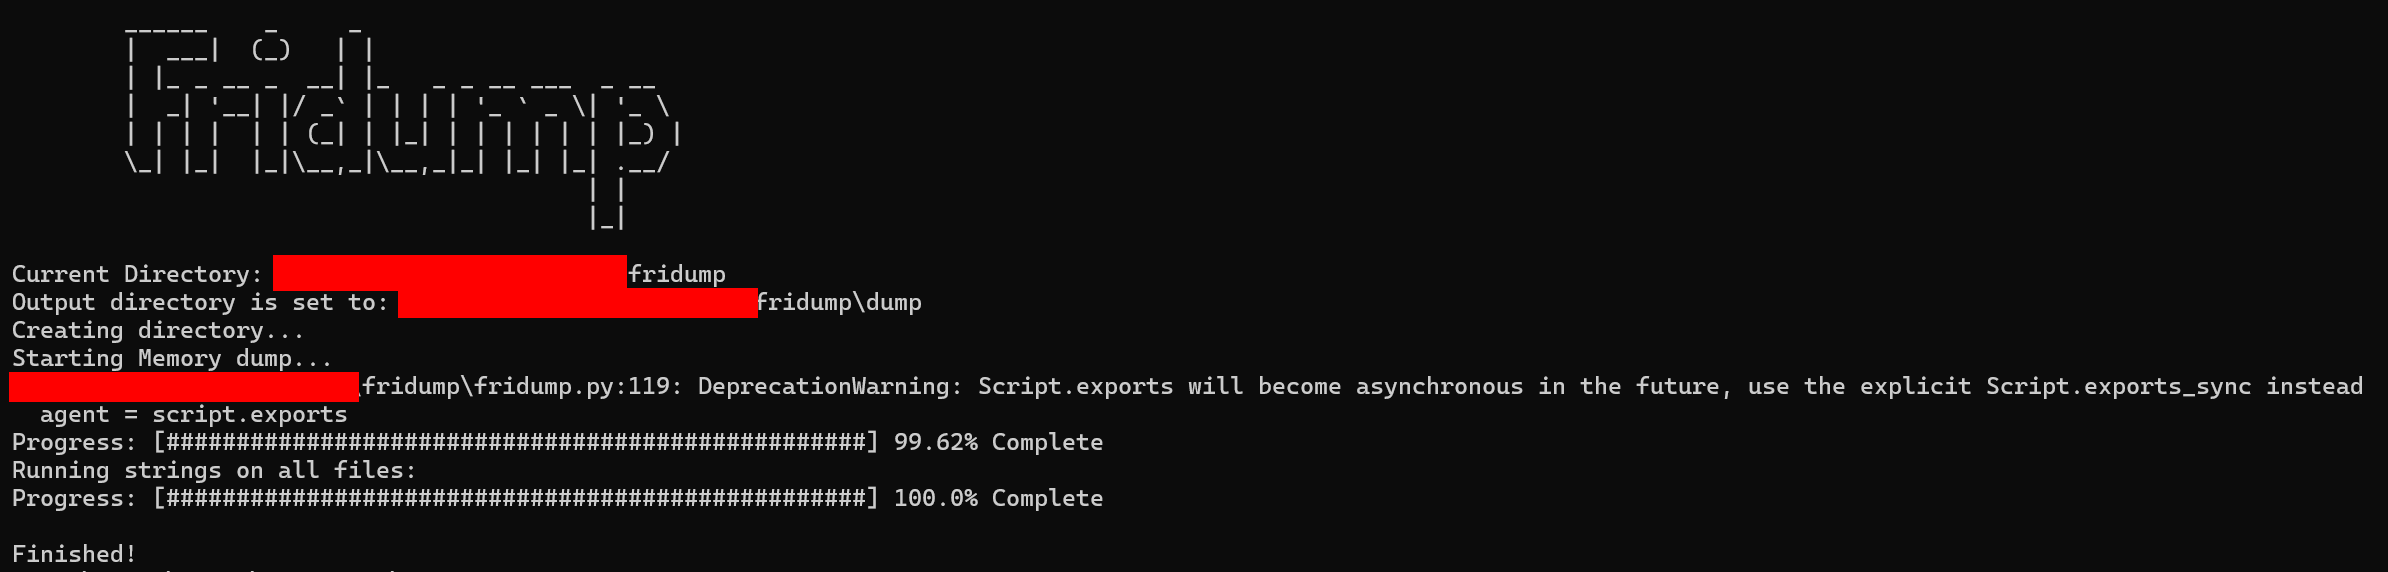
Task: Click the "fridump\fridump.py:119" file reference
Action: 516,386
